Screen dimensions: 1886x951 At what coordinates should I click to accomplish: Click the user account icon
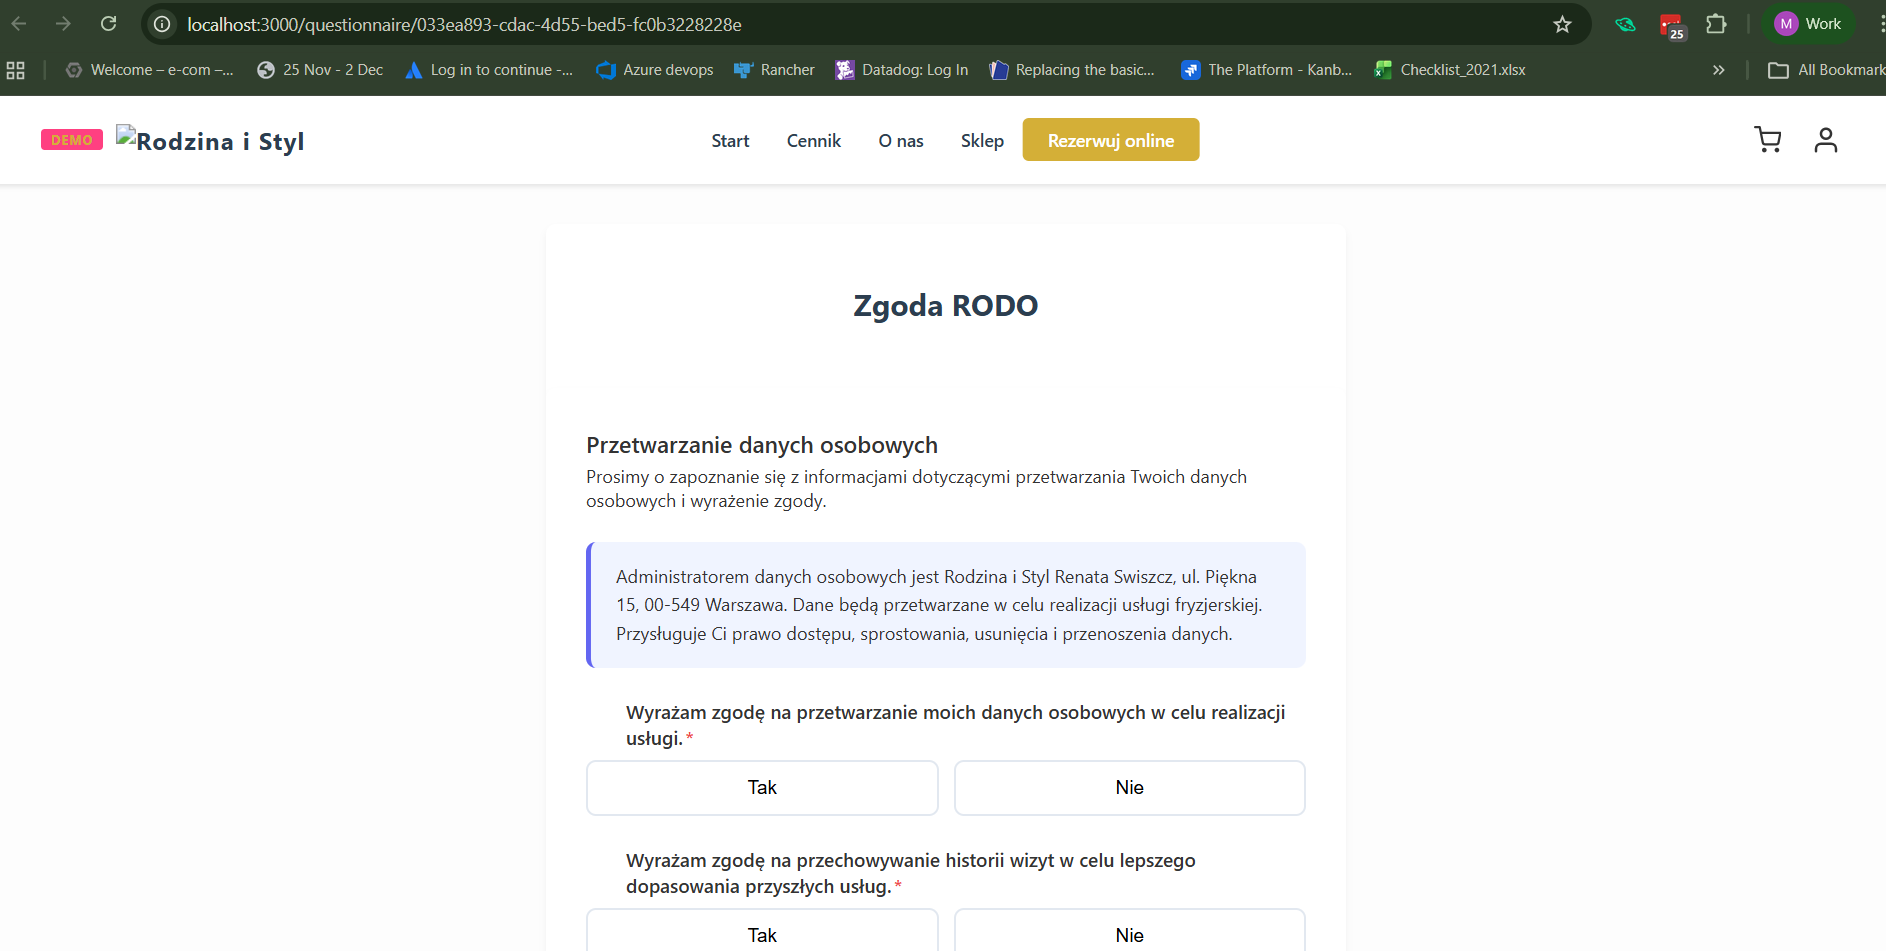click(1827, 140)
